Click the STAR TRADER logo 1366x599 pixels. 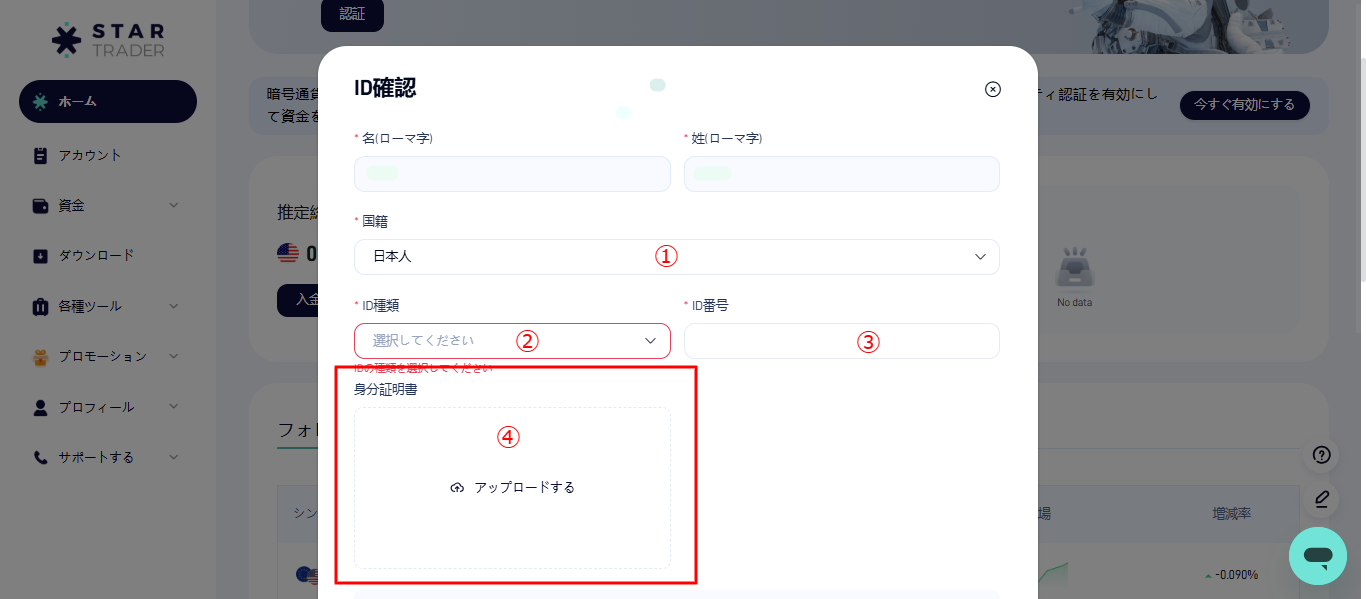pyautogui.click(x=107, y=39)
